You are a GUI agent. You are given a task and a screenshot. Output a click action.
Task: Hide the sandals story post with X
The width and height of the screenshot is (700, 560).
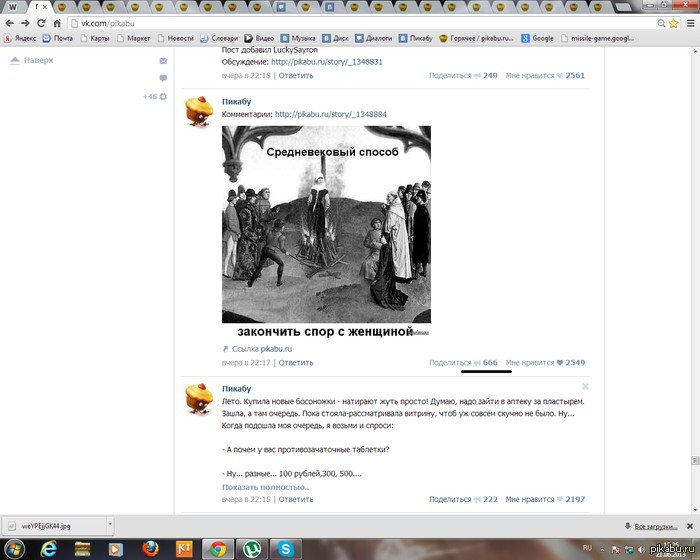[585, 386]
